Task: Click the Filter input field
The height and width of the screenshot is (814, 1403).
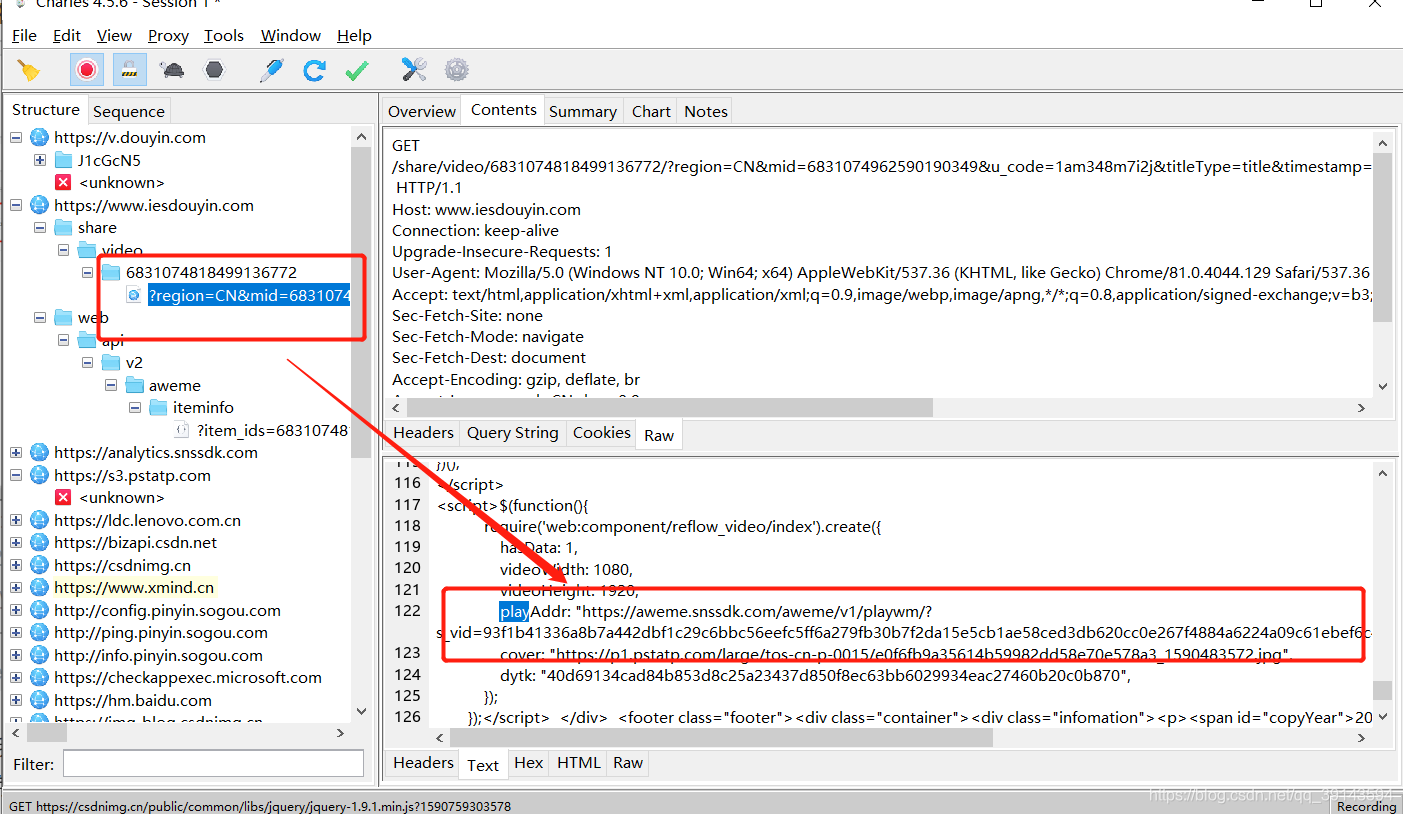Action: (213, 764)
